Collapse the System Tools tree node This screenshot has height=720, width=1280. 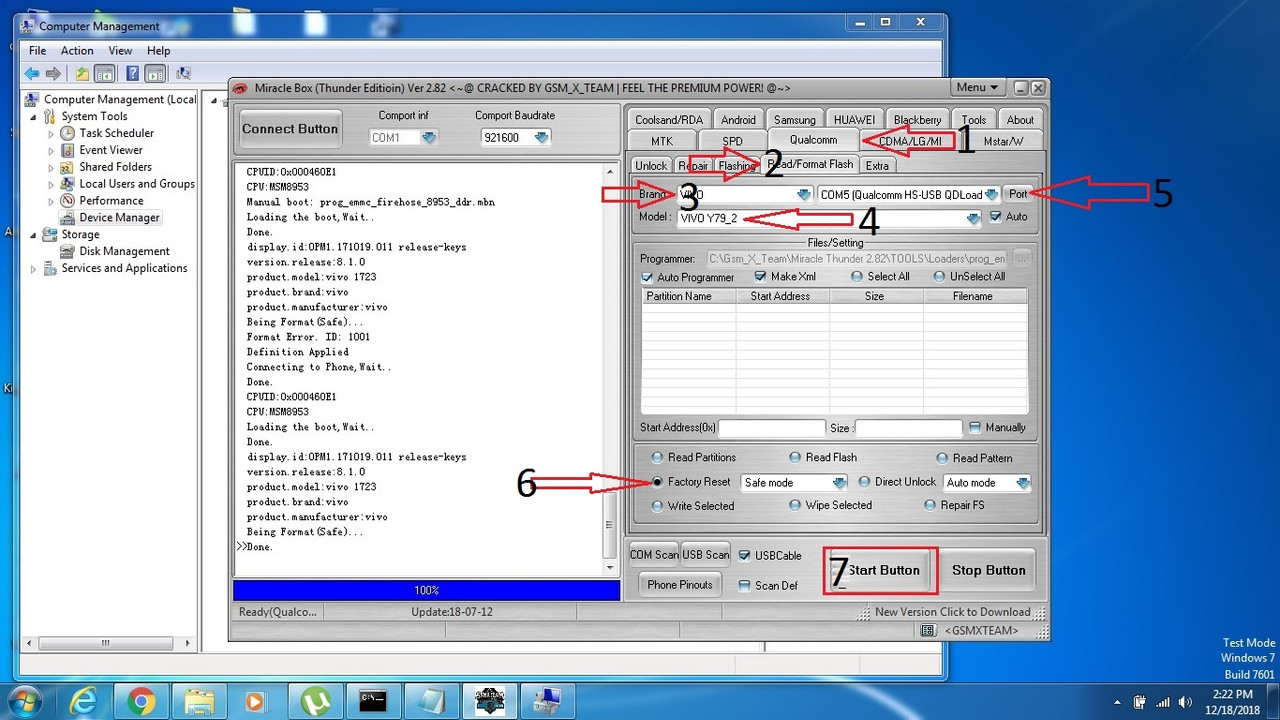[x=34, y=116]
